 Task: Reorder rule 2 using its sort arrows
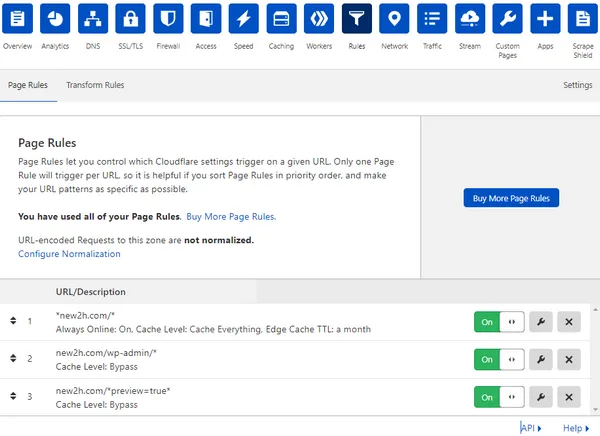tap(13, 358)
